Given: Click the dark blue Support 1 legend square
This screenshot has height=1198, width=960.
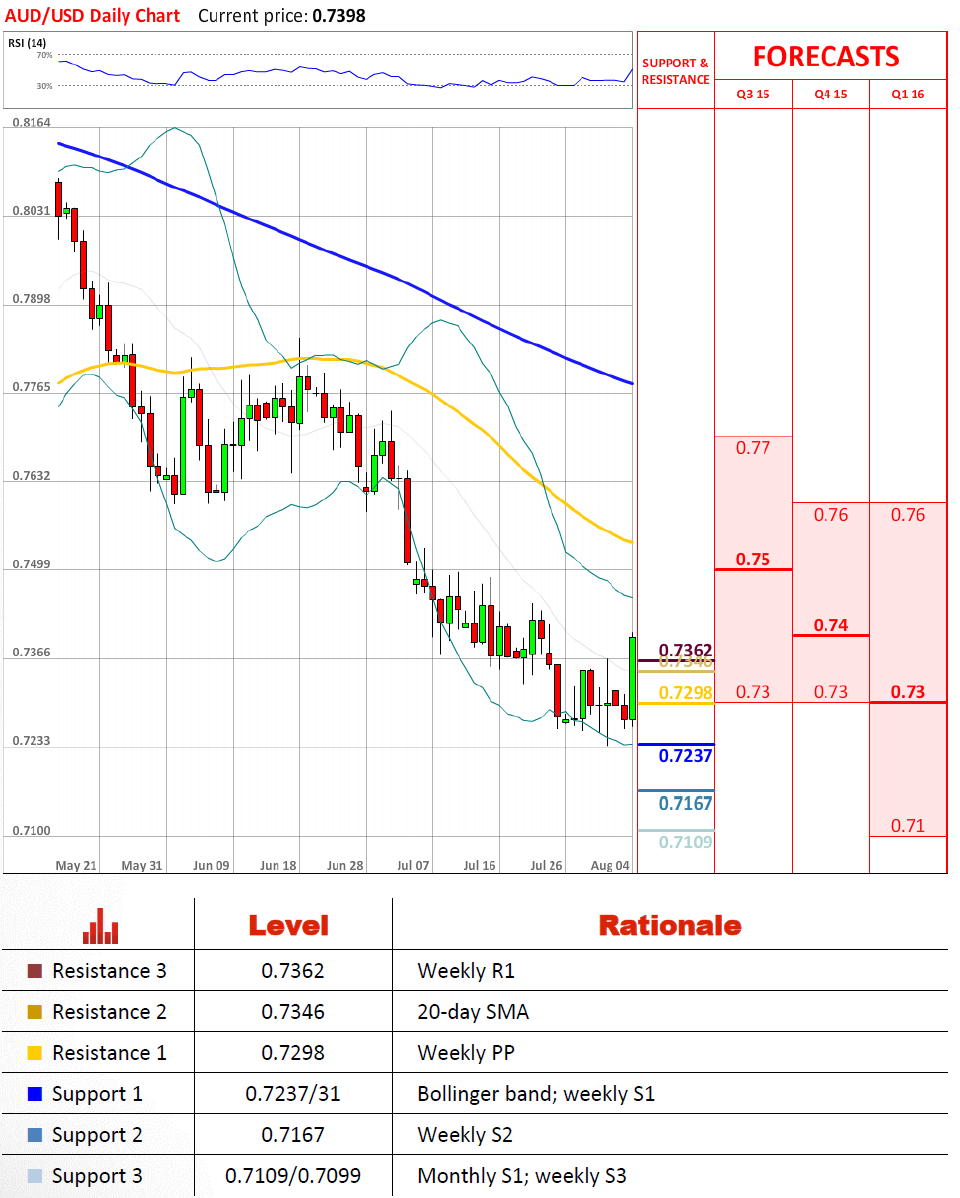Looking at the screenshot, I should pos(35,1094).
